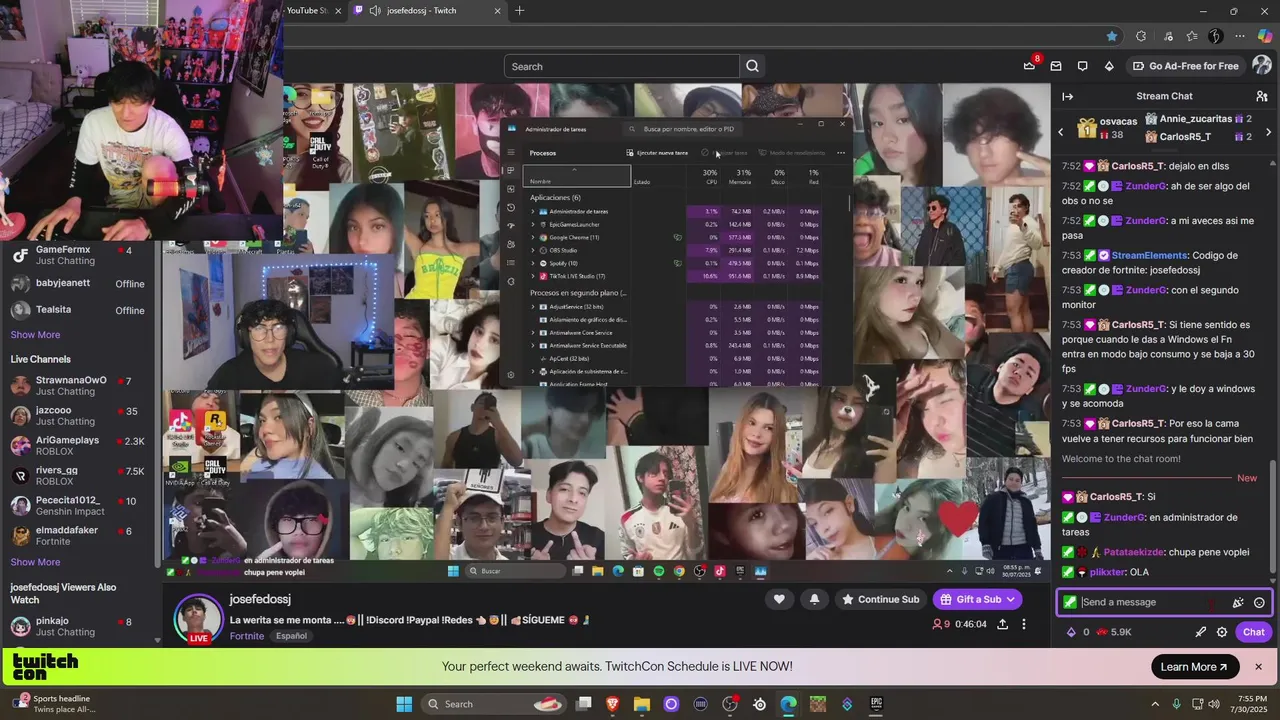This screenshot has width=1280, height=720.
Task: Open rivers_gg channel in the sidebar
Action: [81, 475]
